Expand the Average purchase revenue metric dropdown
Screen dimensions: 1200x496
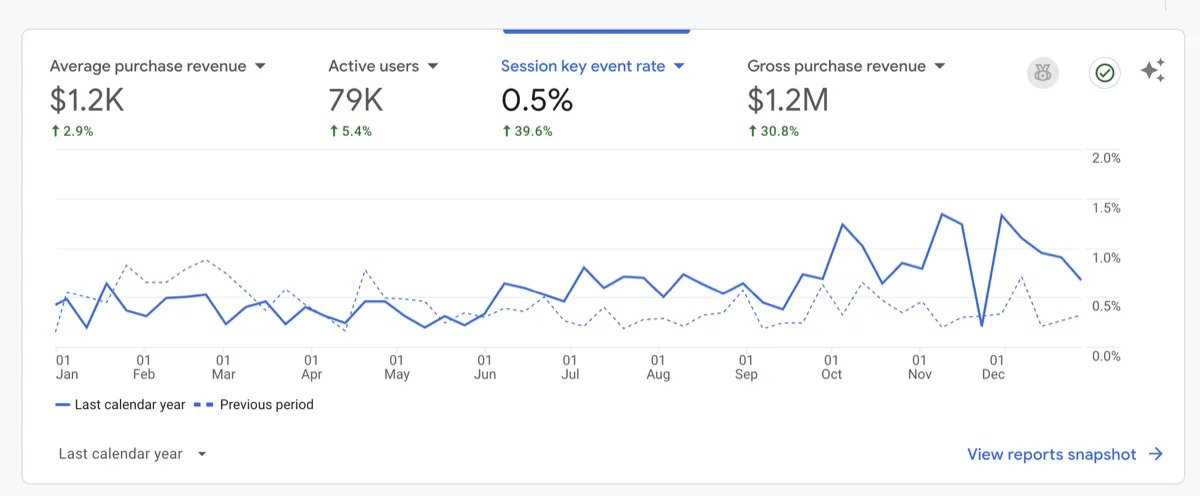(260, 66)
